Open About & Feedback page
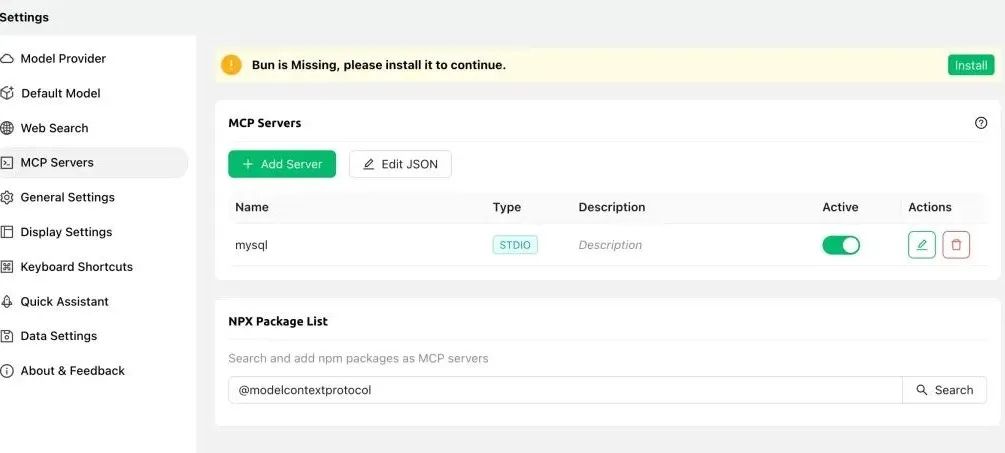 pyautogui.click(x=72, y=371)
